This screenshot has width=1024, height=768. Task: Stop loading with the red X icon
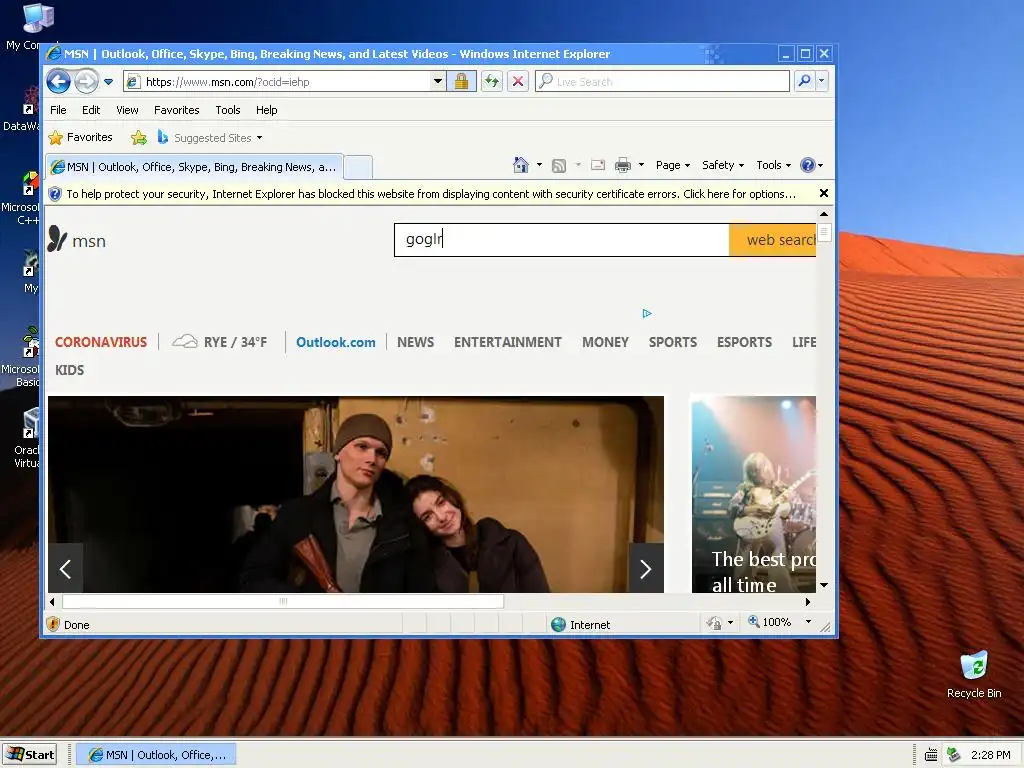click(518, 82)
